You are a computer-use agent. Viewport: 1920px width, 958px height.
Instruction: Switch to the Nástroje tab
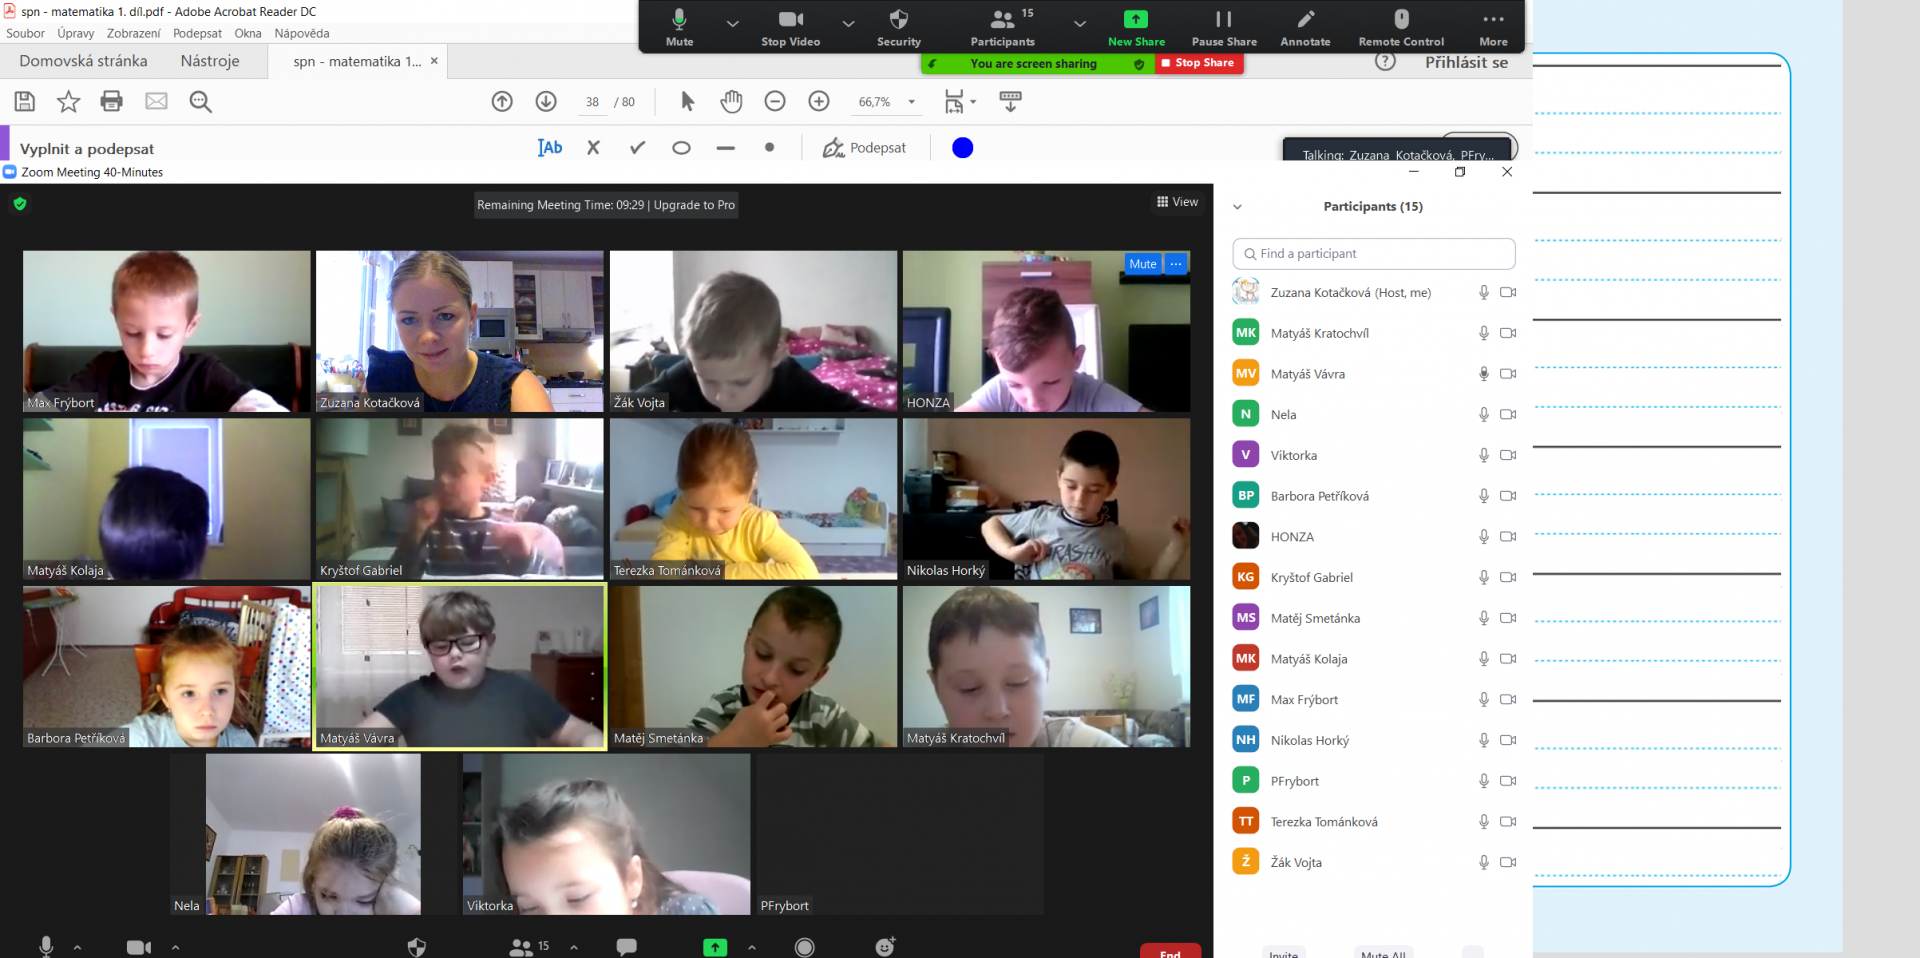tap(210, 61)
